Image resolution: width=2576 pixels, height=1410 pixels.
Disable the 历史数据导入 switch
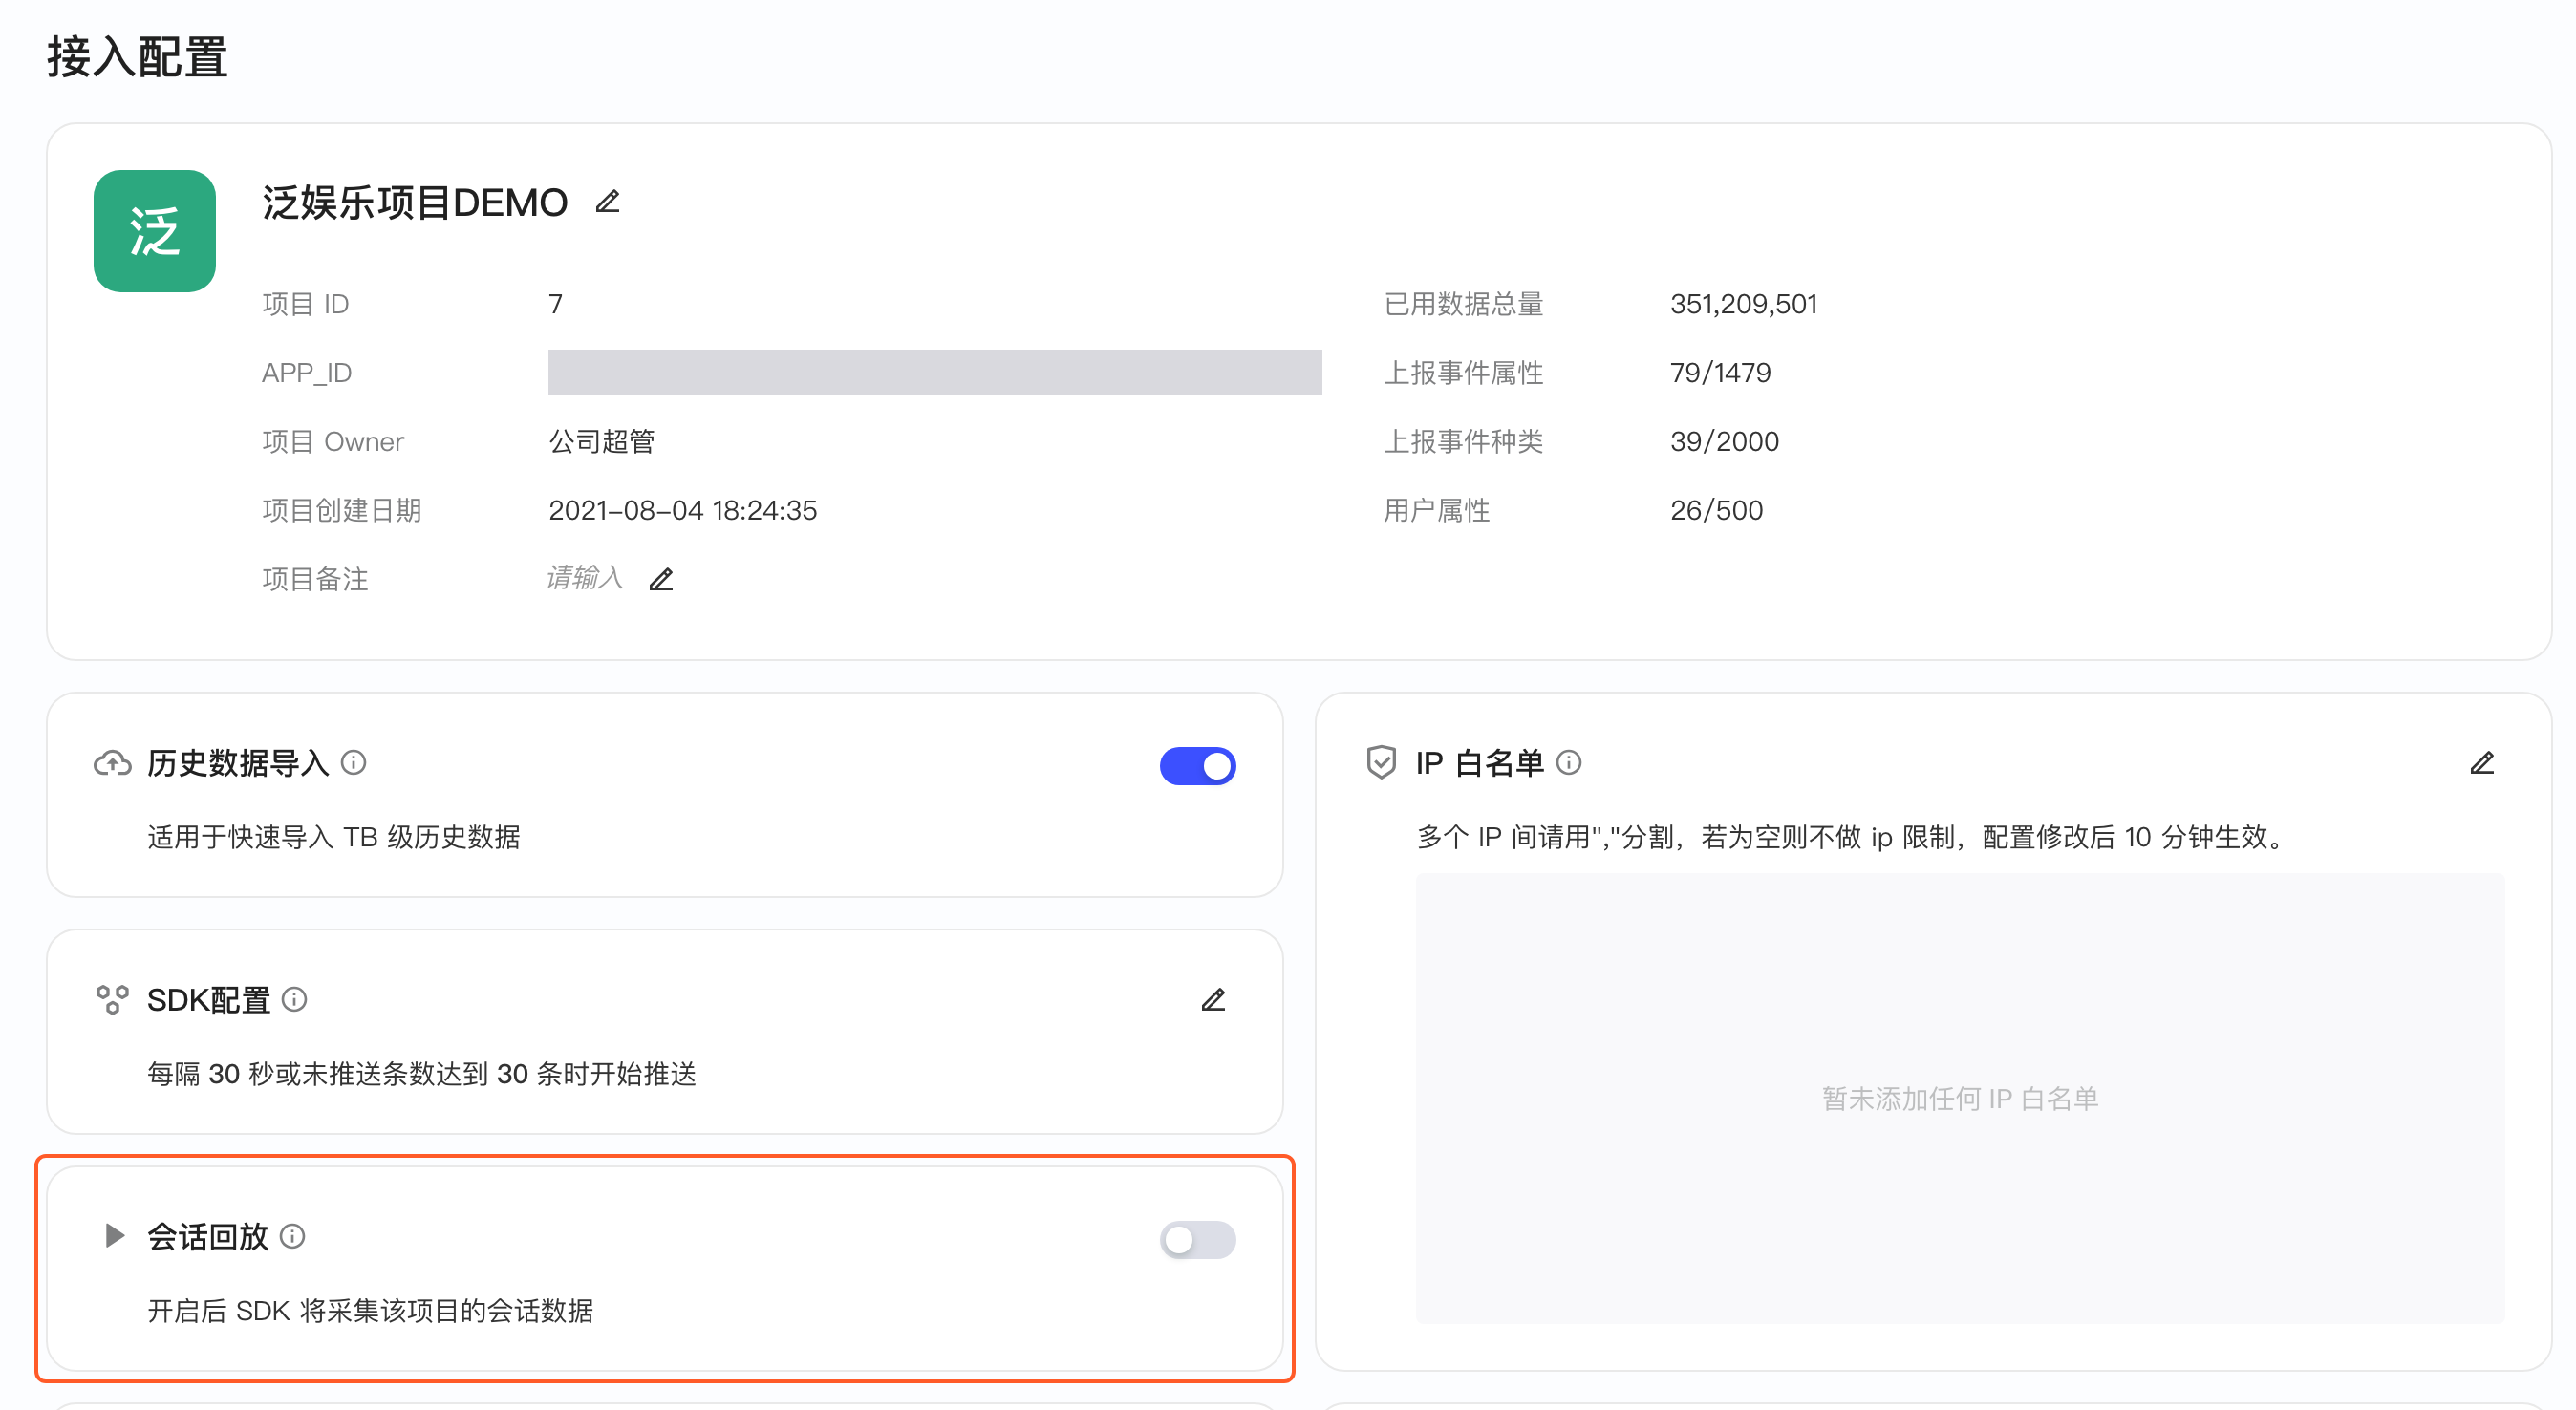point(1198,766)
